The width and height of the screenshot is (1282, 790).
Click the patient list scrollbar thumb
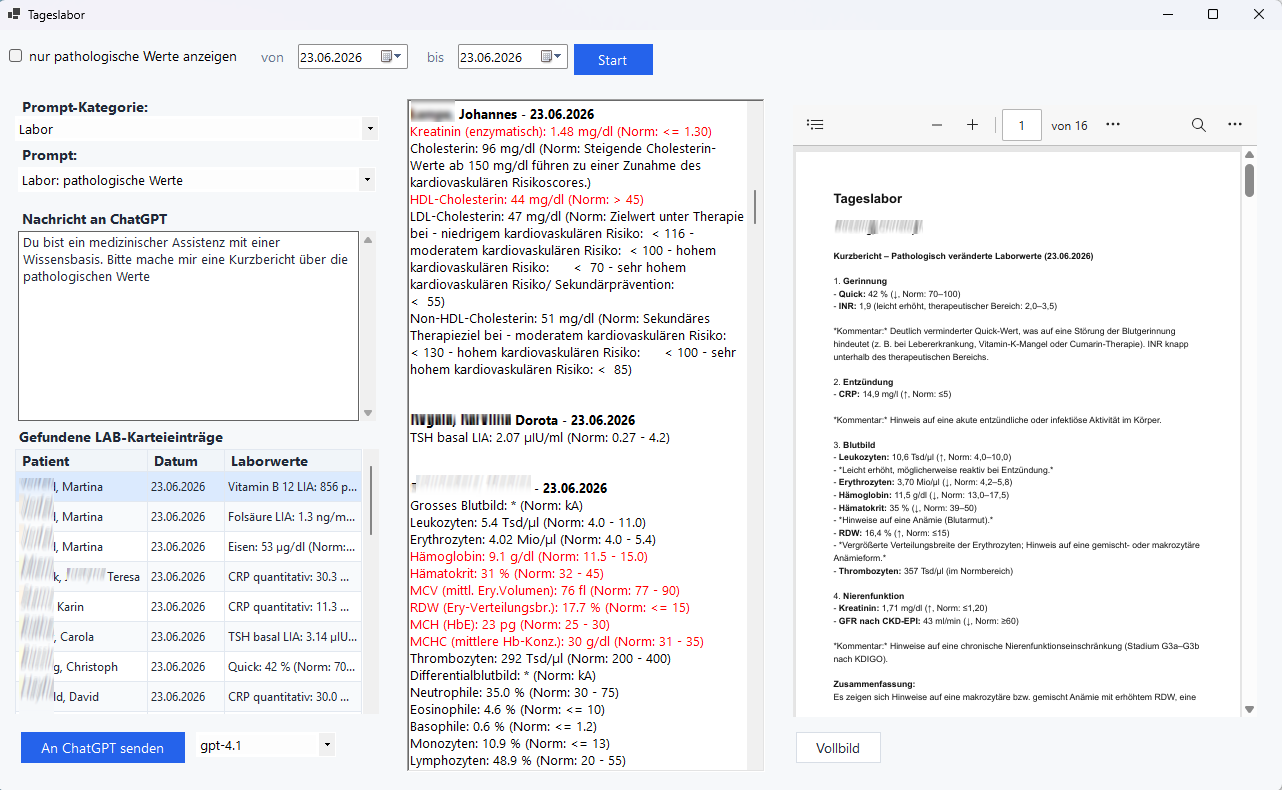[x=371, y=500]
